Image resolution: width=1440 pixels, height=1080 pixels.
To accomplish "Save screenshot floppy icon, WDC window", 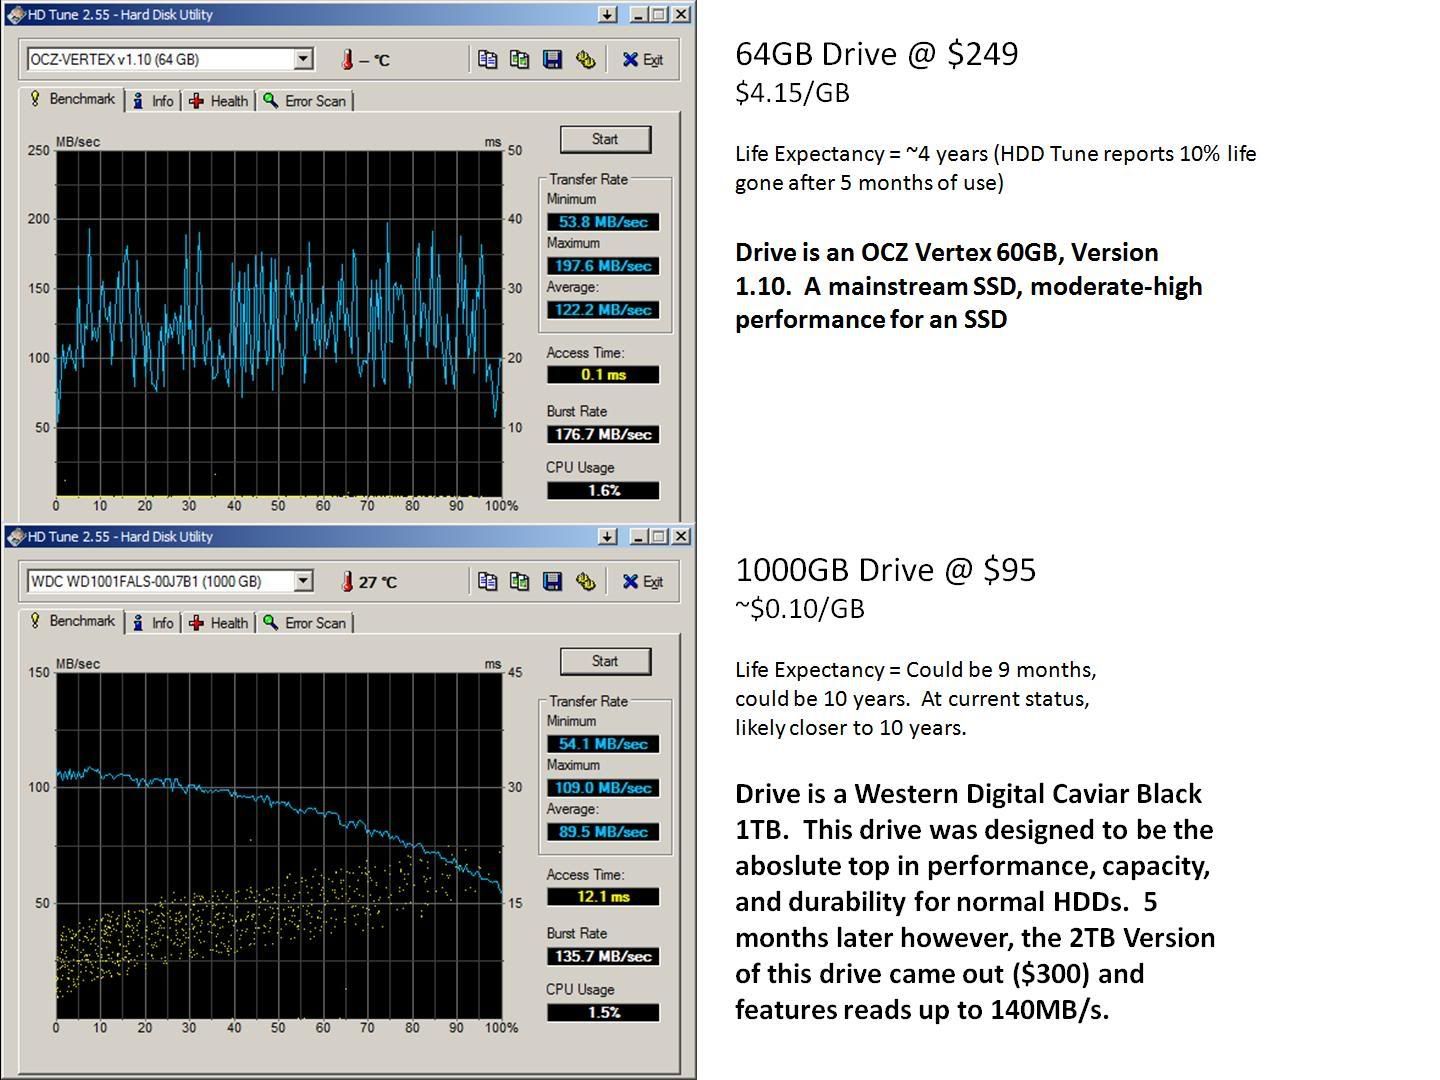I will tap(552, 582).
